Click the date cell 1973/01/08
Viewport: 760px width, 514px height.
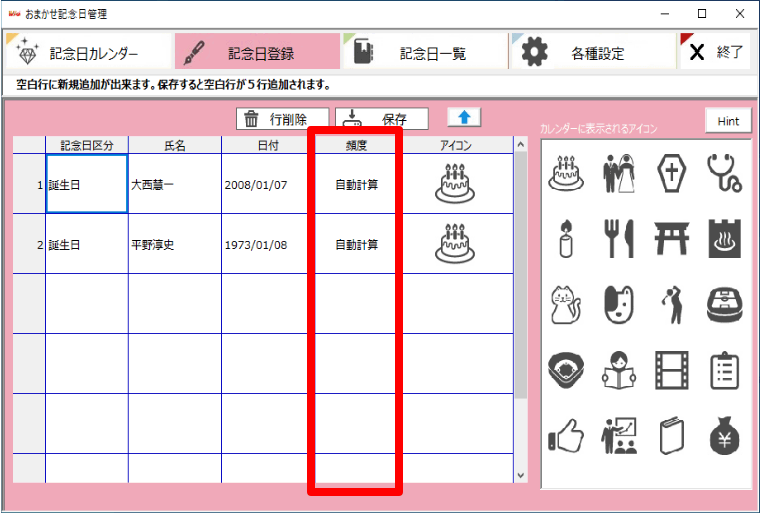click(x=268, y=244)
